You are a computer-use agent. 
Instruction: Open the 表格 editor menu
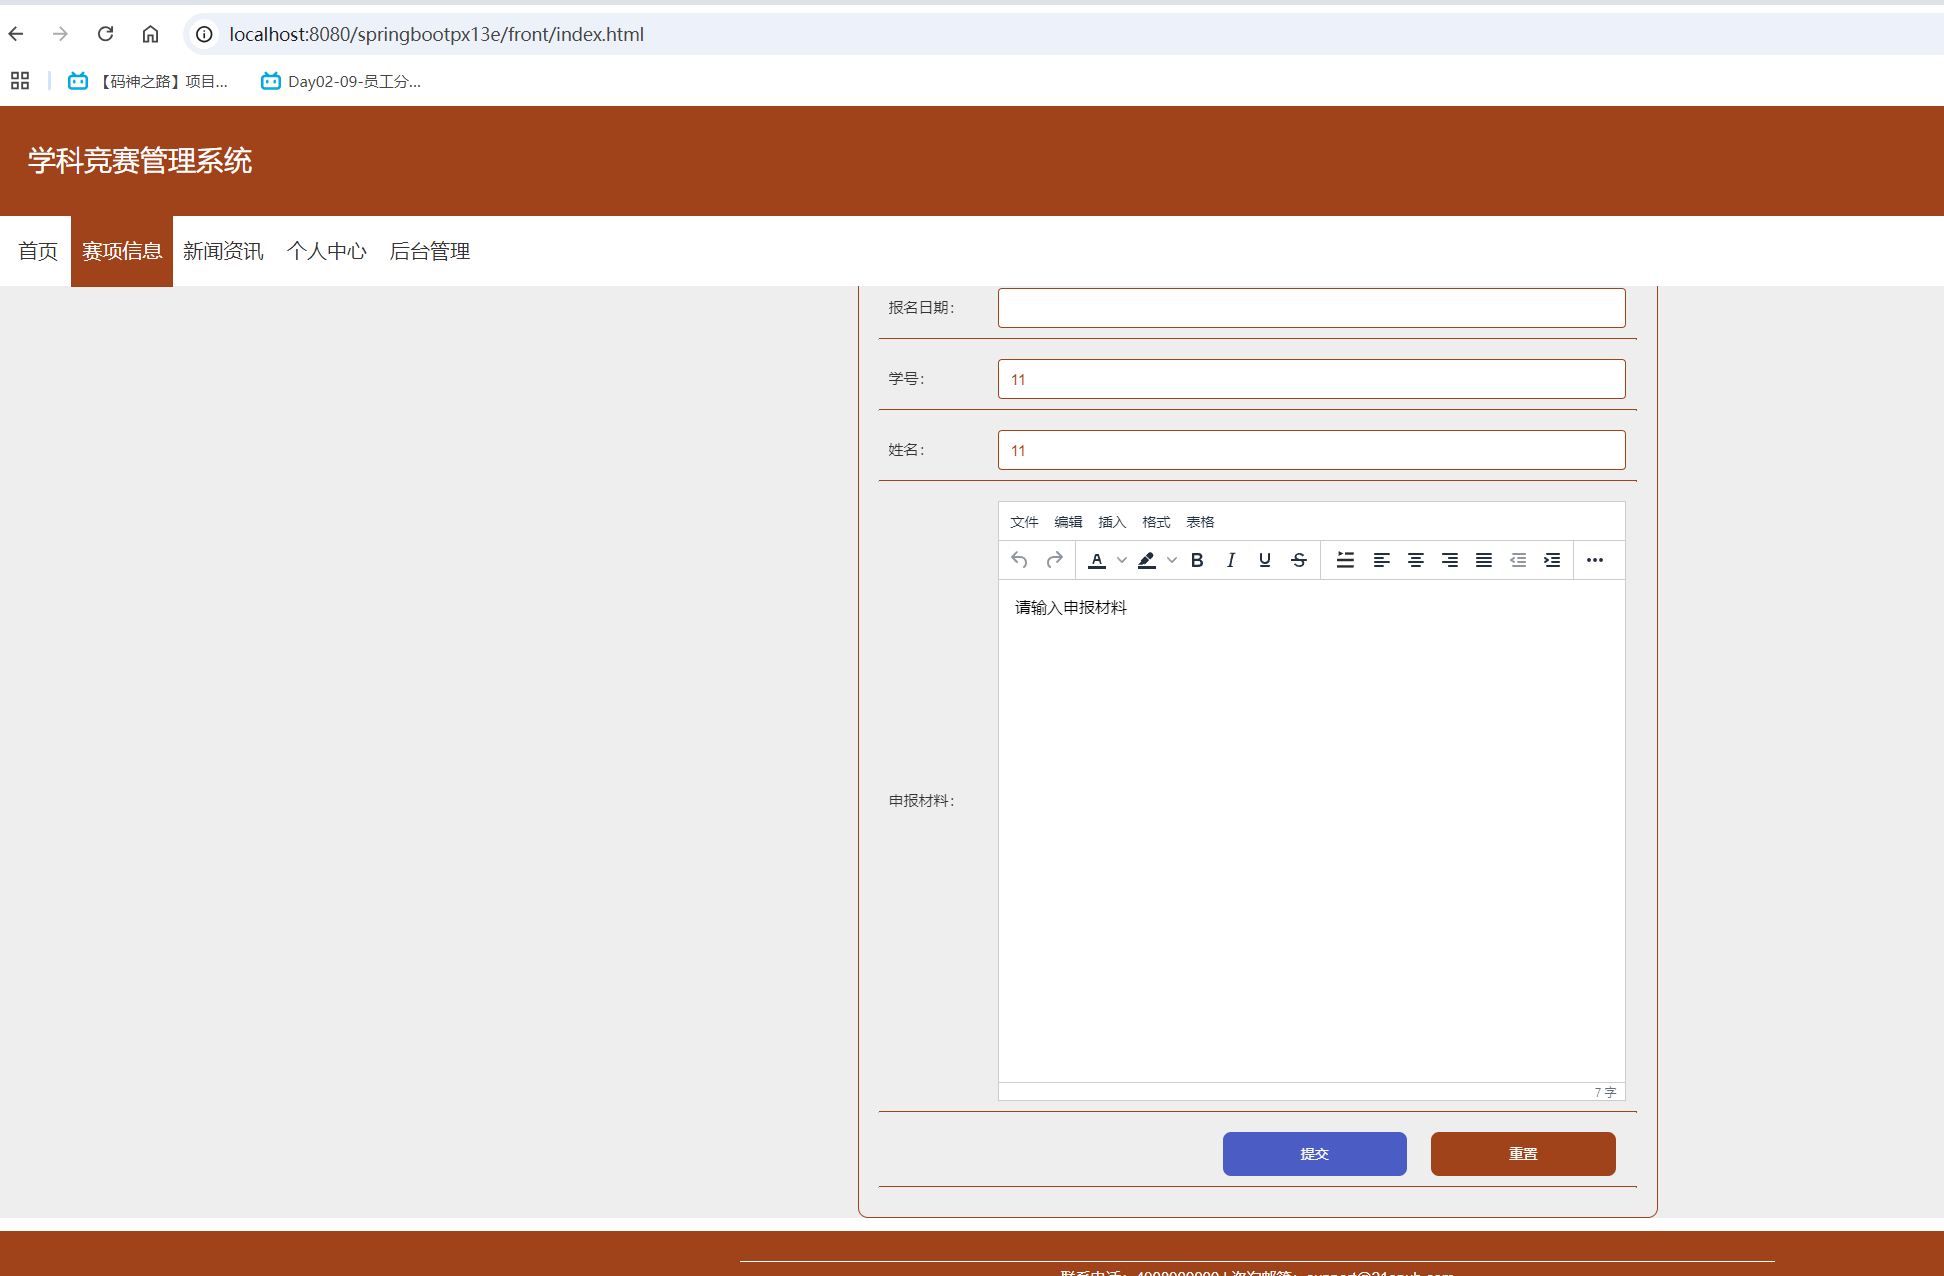(x=1200, y=522)
